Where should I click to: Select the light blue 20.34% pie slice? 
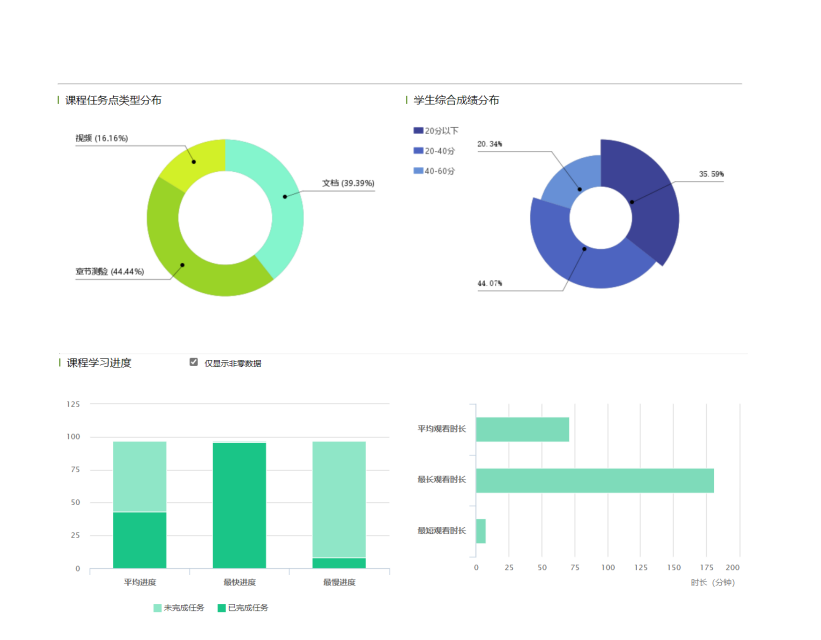570,180
